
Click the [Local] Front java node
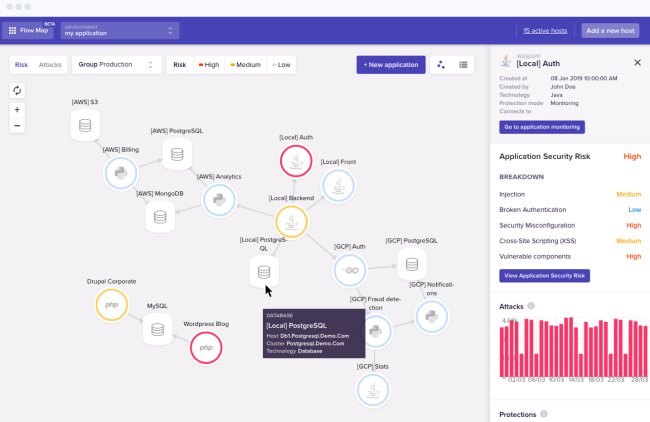338,186
